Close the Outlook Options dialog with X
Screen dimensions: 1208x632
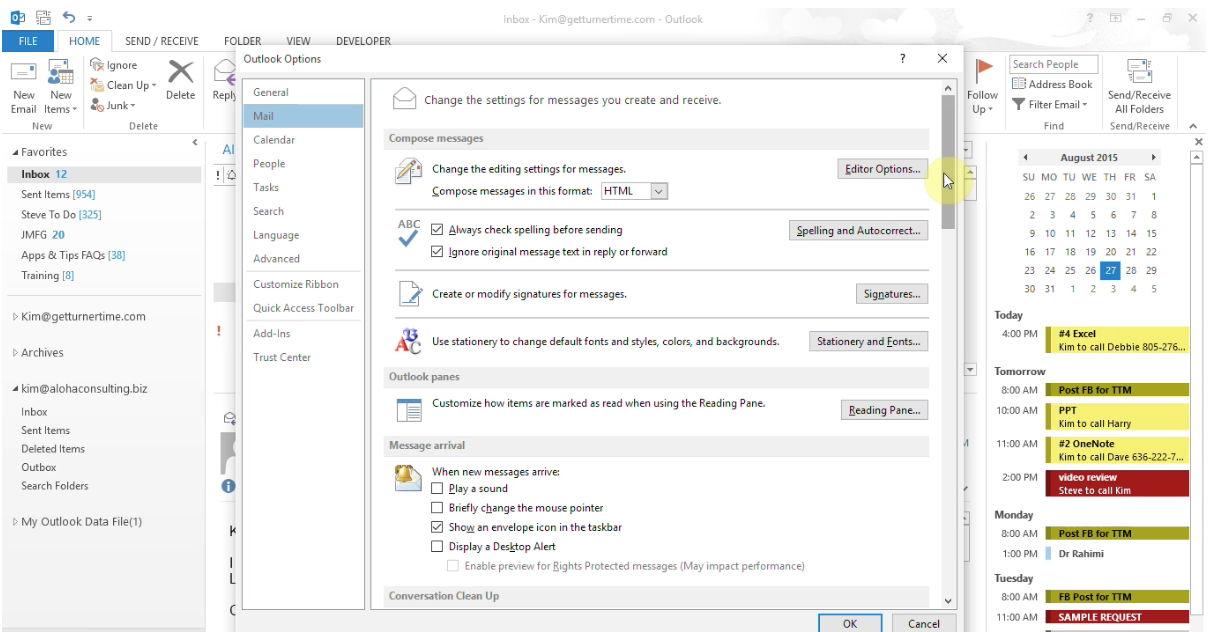(942, 59)
